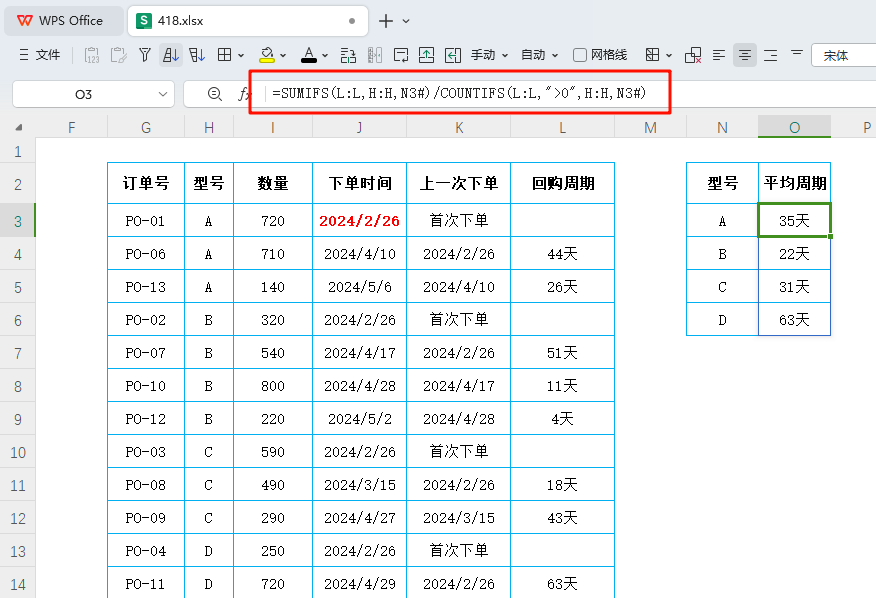Expand the Name Box dropdown arrow
Image resolution: width=876 pixels, height=598 pixels.
tap(163, 94)
